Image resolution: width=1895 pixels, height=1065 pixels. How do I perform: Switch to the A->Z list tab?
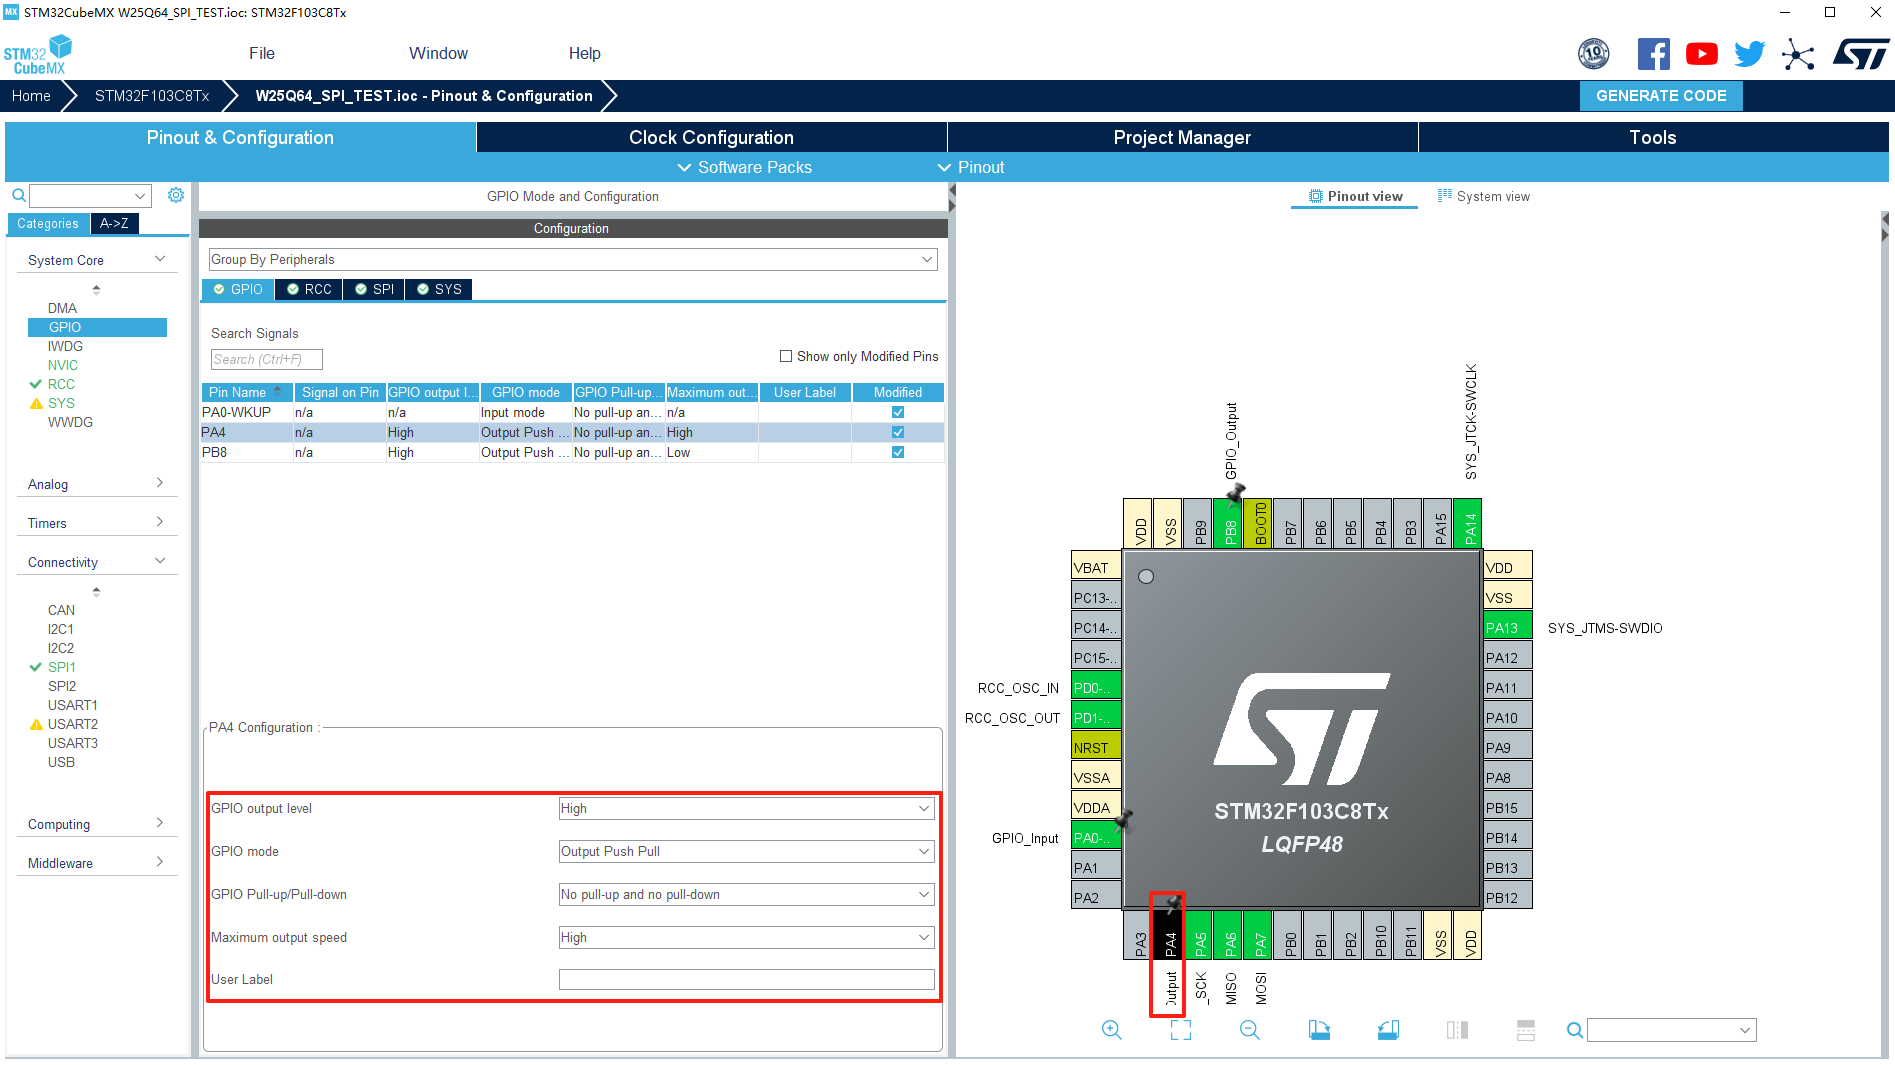pos(114,223)
